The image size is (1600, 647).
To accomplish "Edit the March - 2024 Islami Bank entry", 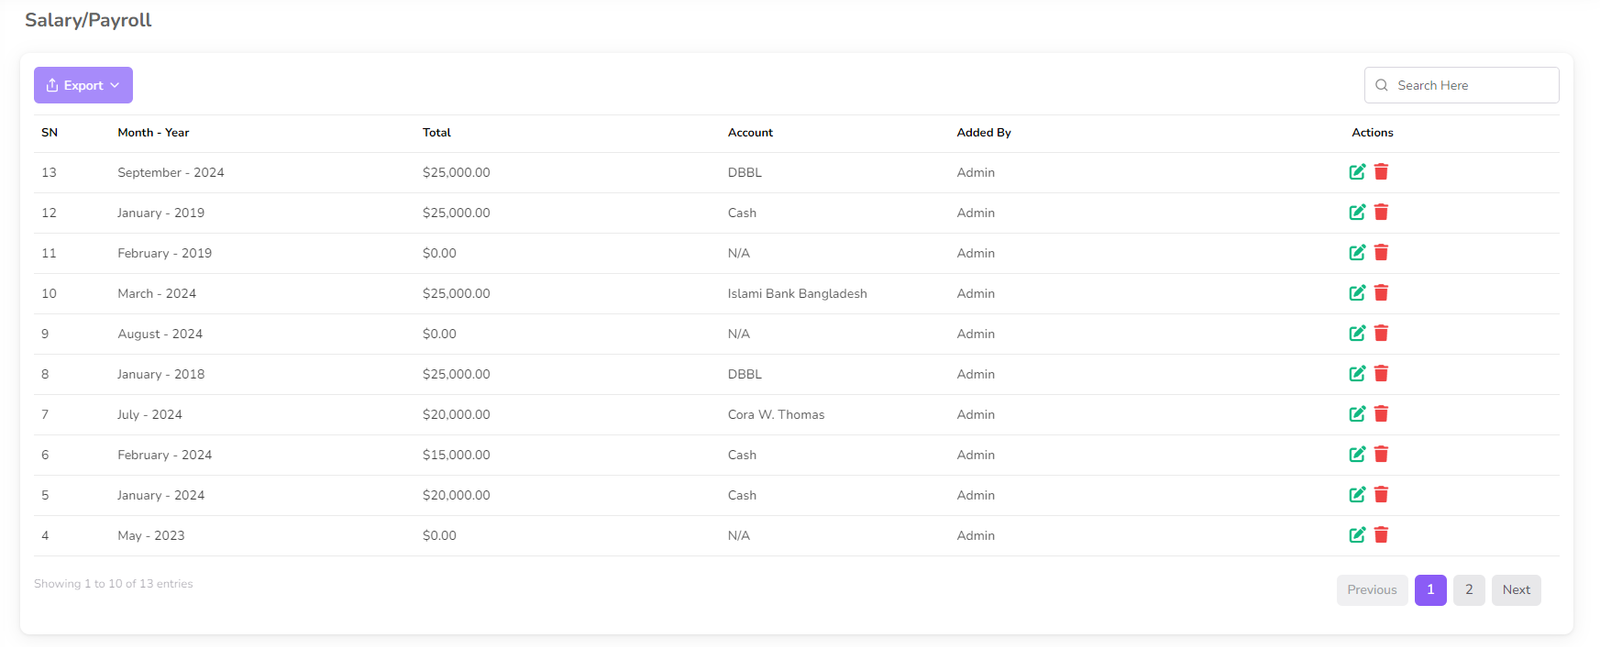I will tap(1356, 293).
